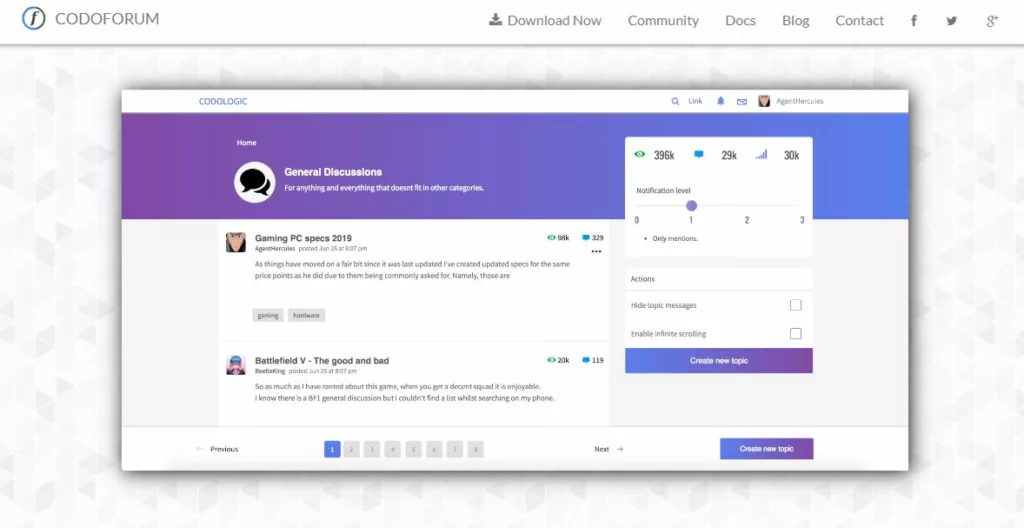The image size is (1024, 528).
Task: Click the signal bars icon beside 30k
Action: pos(761,154)
